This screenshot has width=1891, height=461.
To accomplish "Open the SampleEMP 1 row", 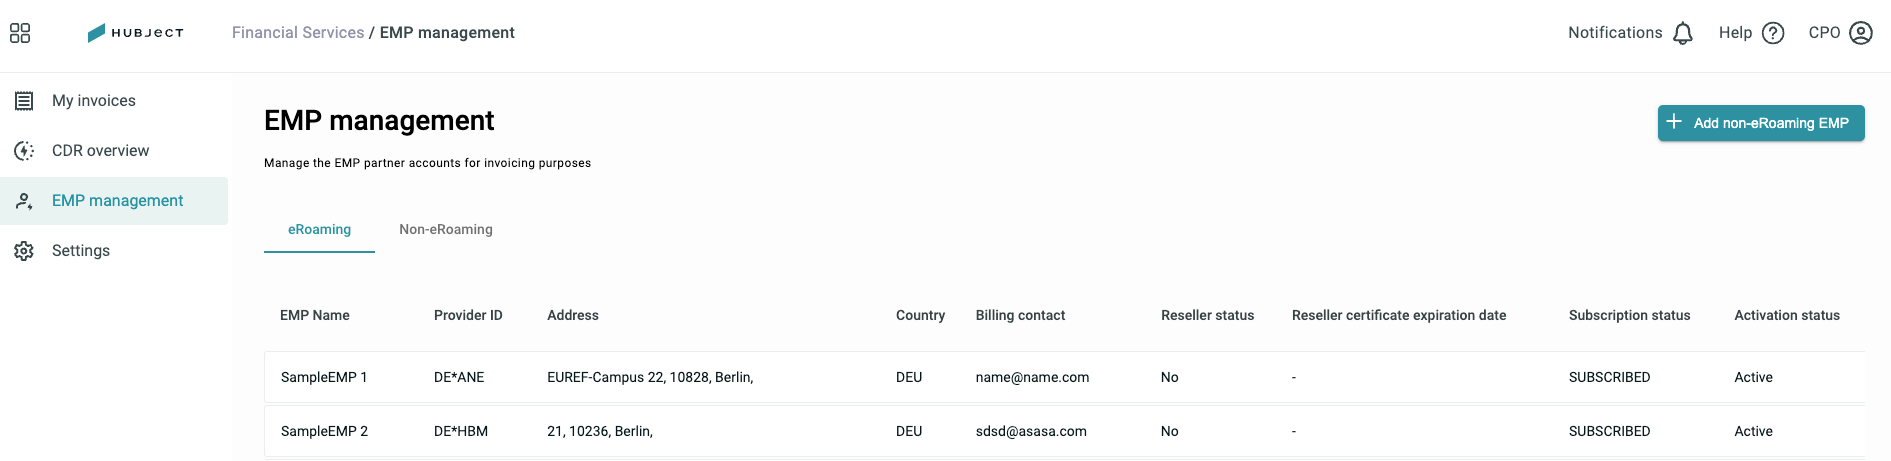I will tap(1064, 377).
